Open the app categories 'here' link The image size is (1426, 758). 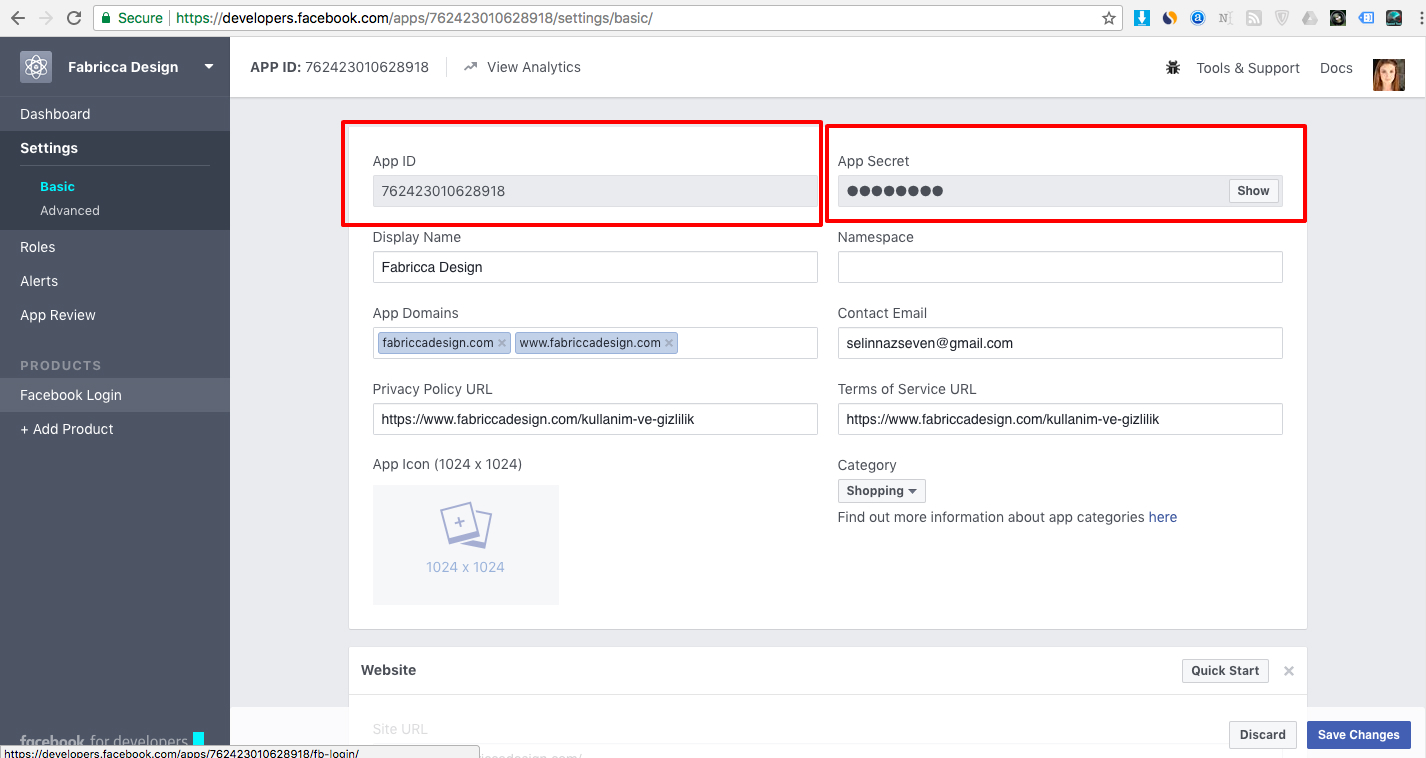(x=1162, y=517)
